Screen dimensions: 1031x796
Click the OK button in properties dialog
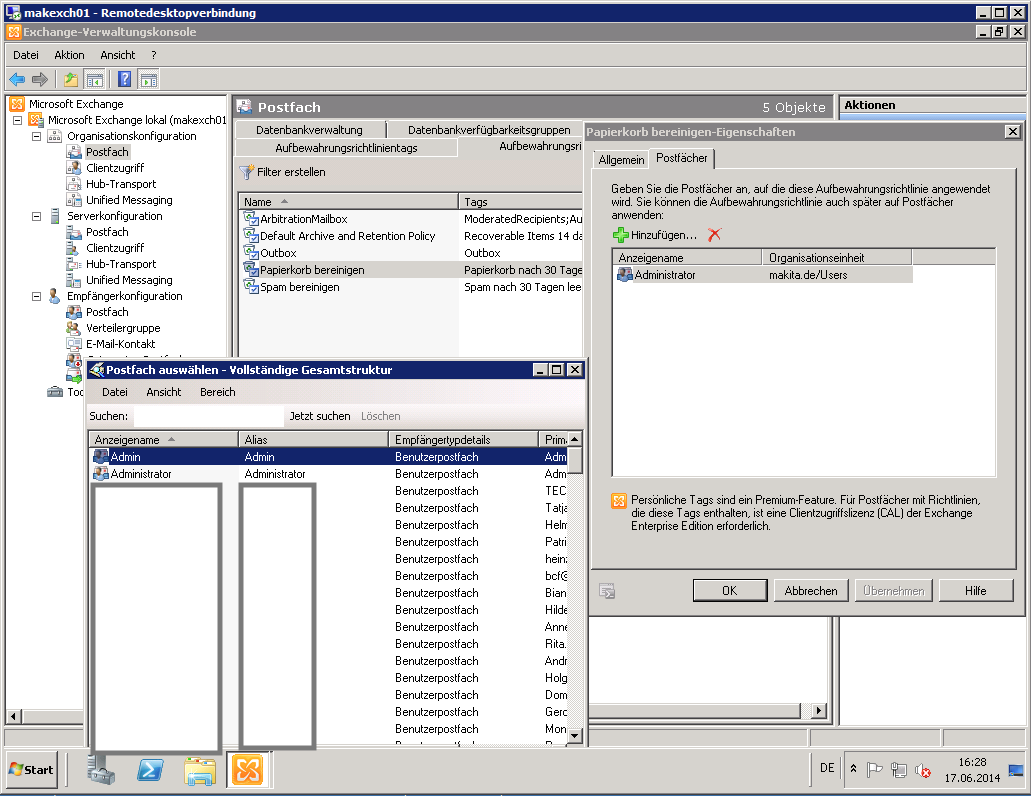pos(730,590)
